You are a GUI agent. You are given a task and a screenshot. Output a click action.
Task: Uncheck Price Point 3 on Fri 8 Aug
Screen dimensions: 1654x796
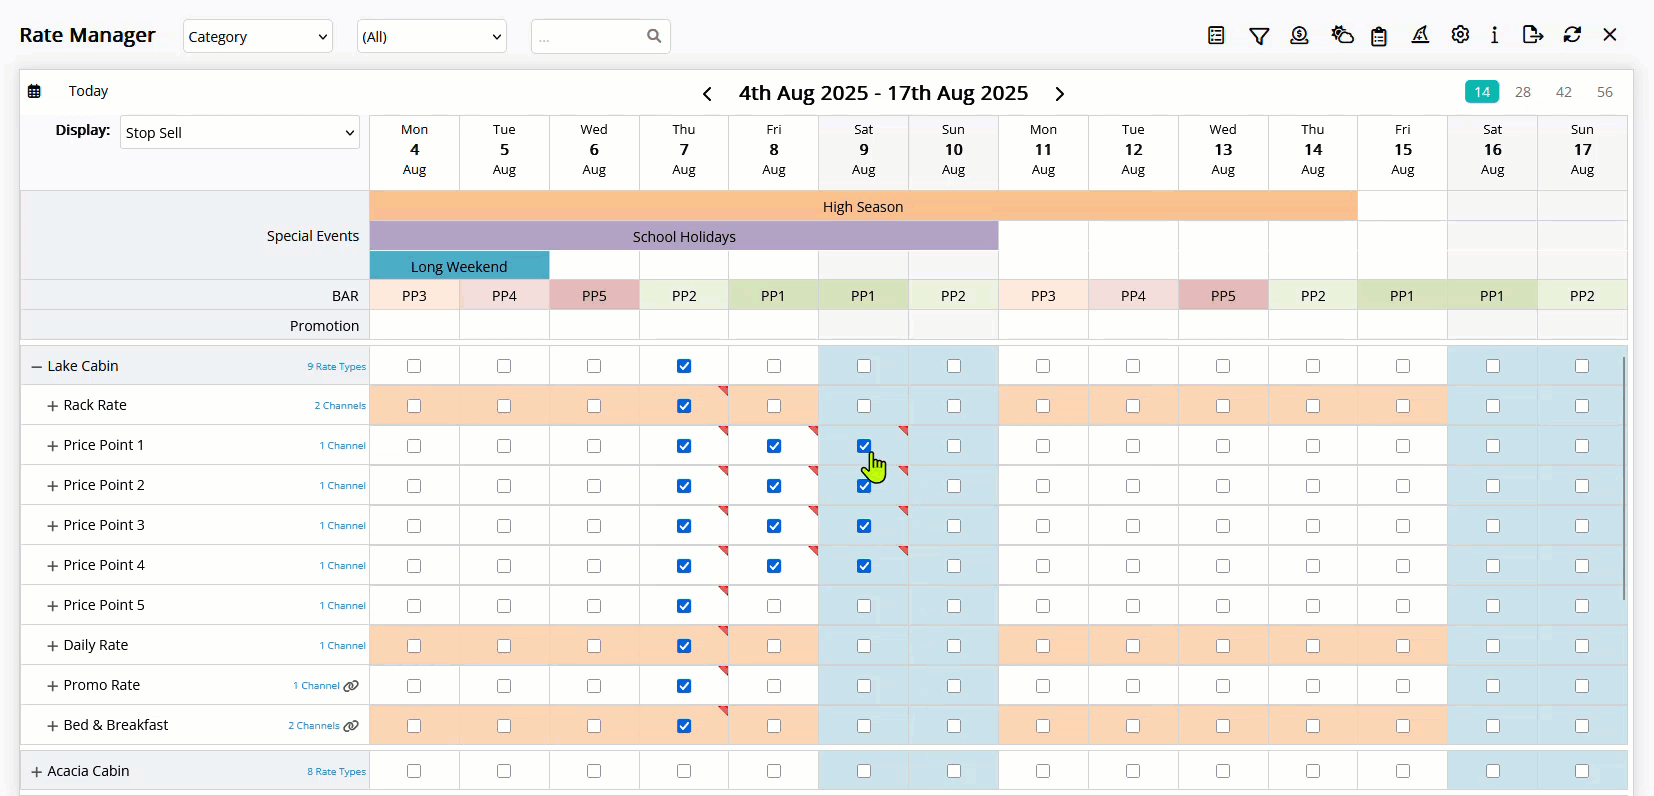[774, 526]
